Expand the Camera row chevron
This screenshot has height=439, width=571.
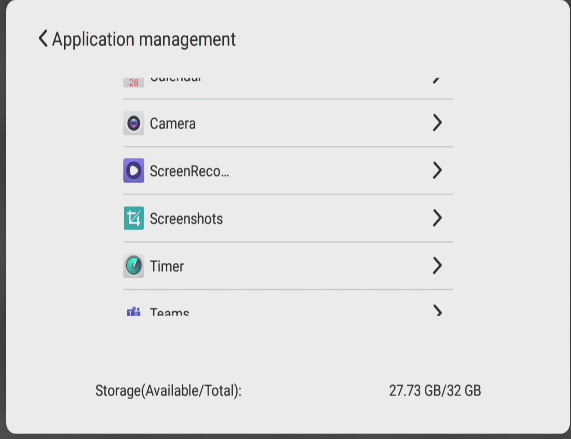(437, 123)
